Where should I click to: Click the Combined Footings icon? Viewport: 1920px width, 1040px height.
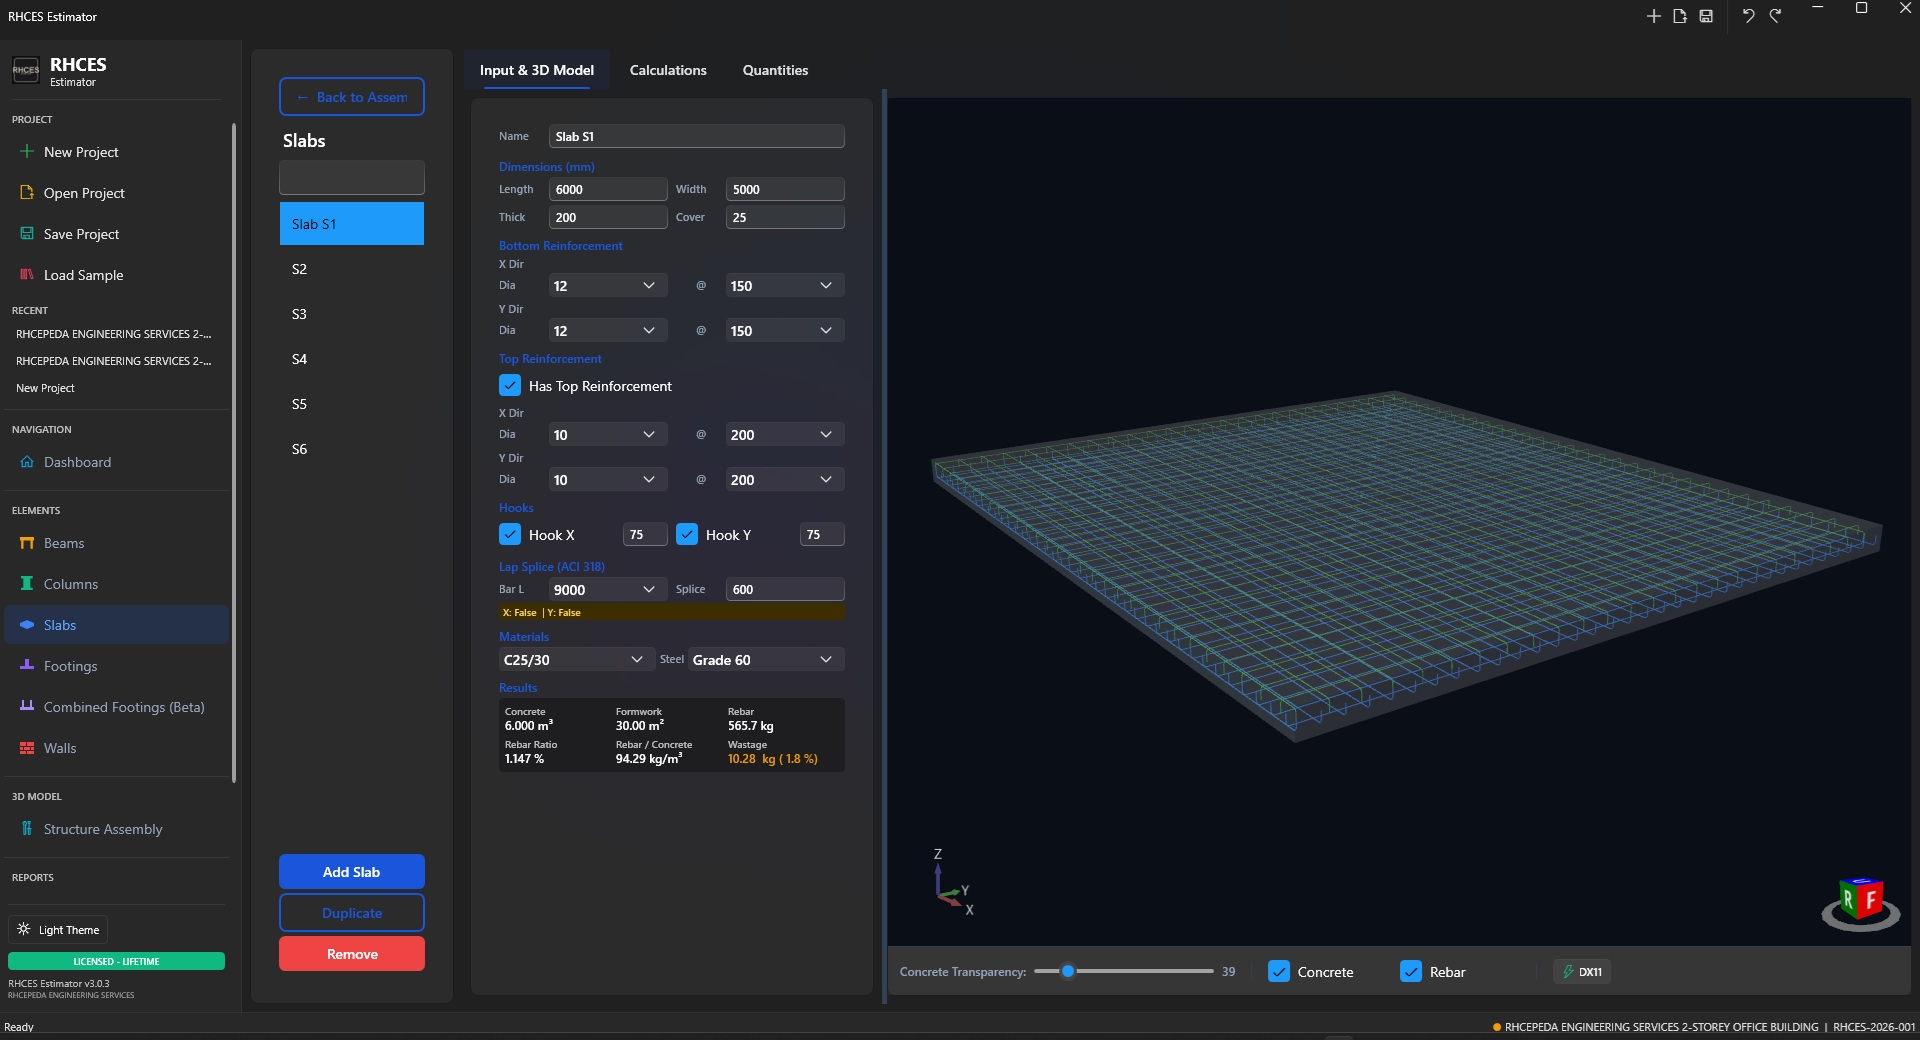[x=27, y=706]
